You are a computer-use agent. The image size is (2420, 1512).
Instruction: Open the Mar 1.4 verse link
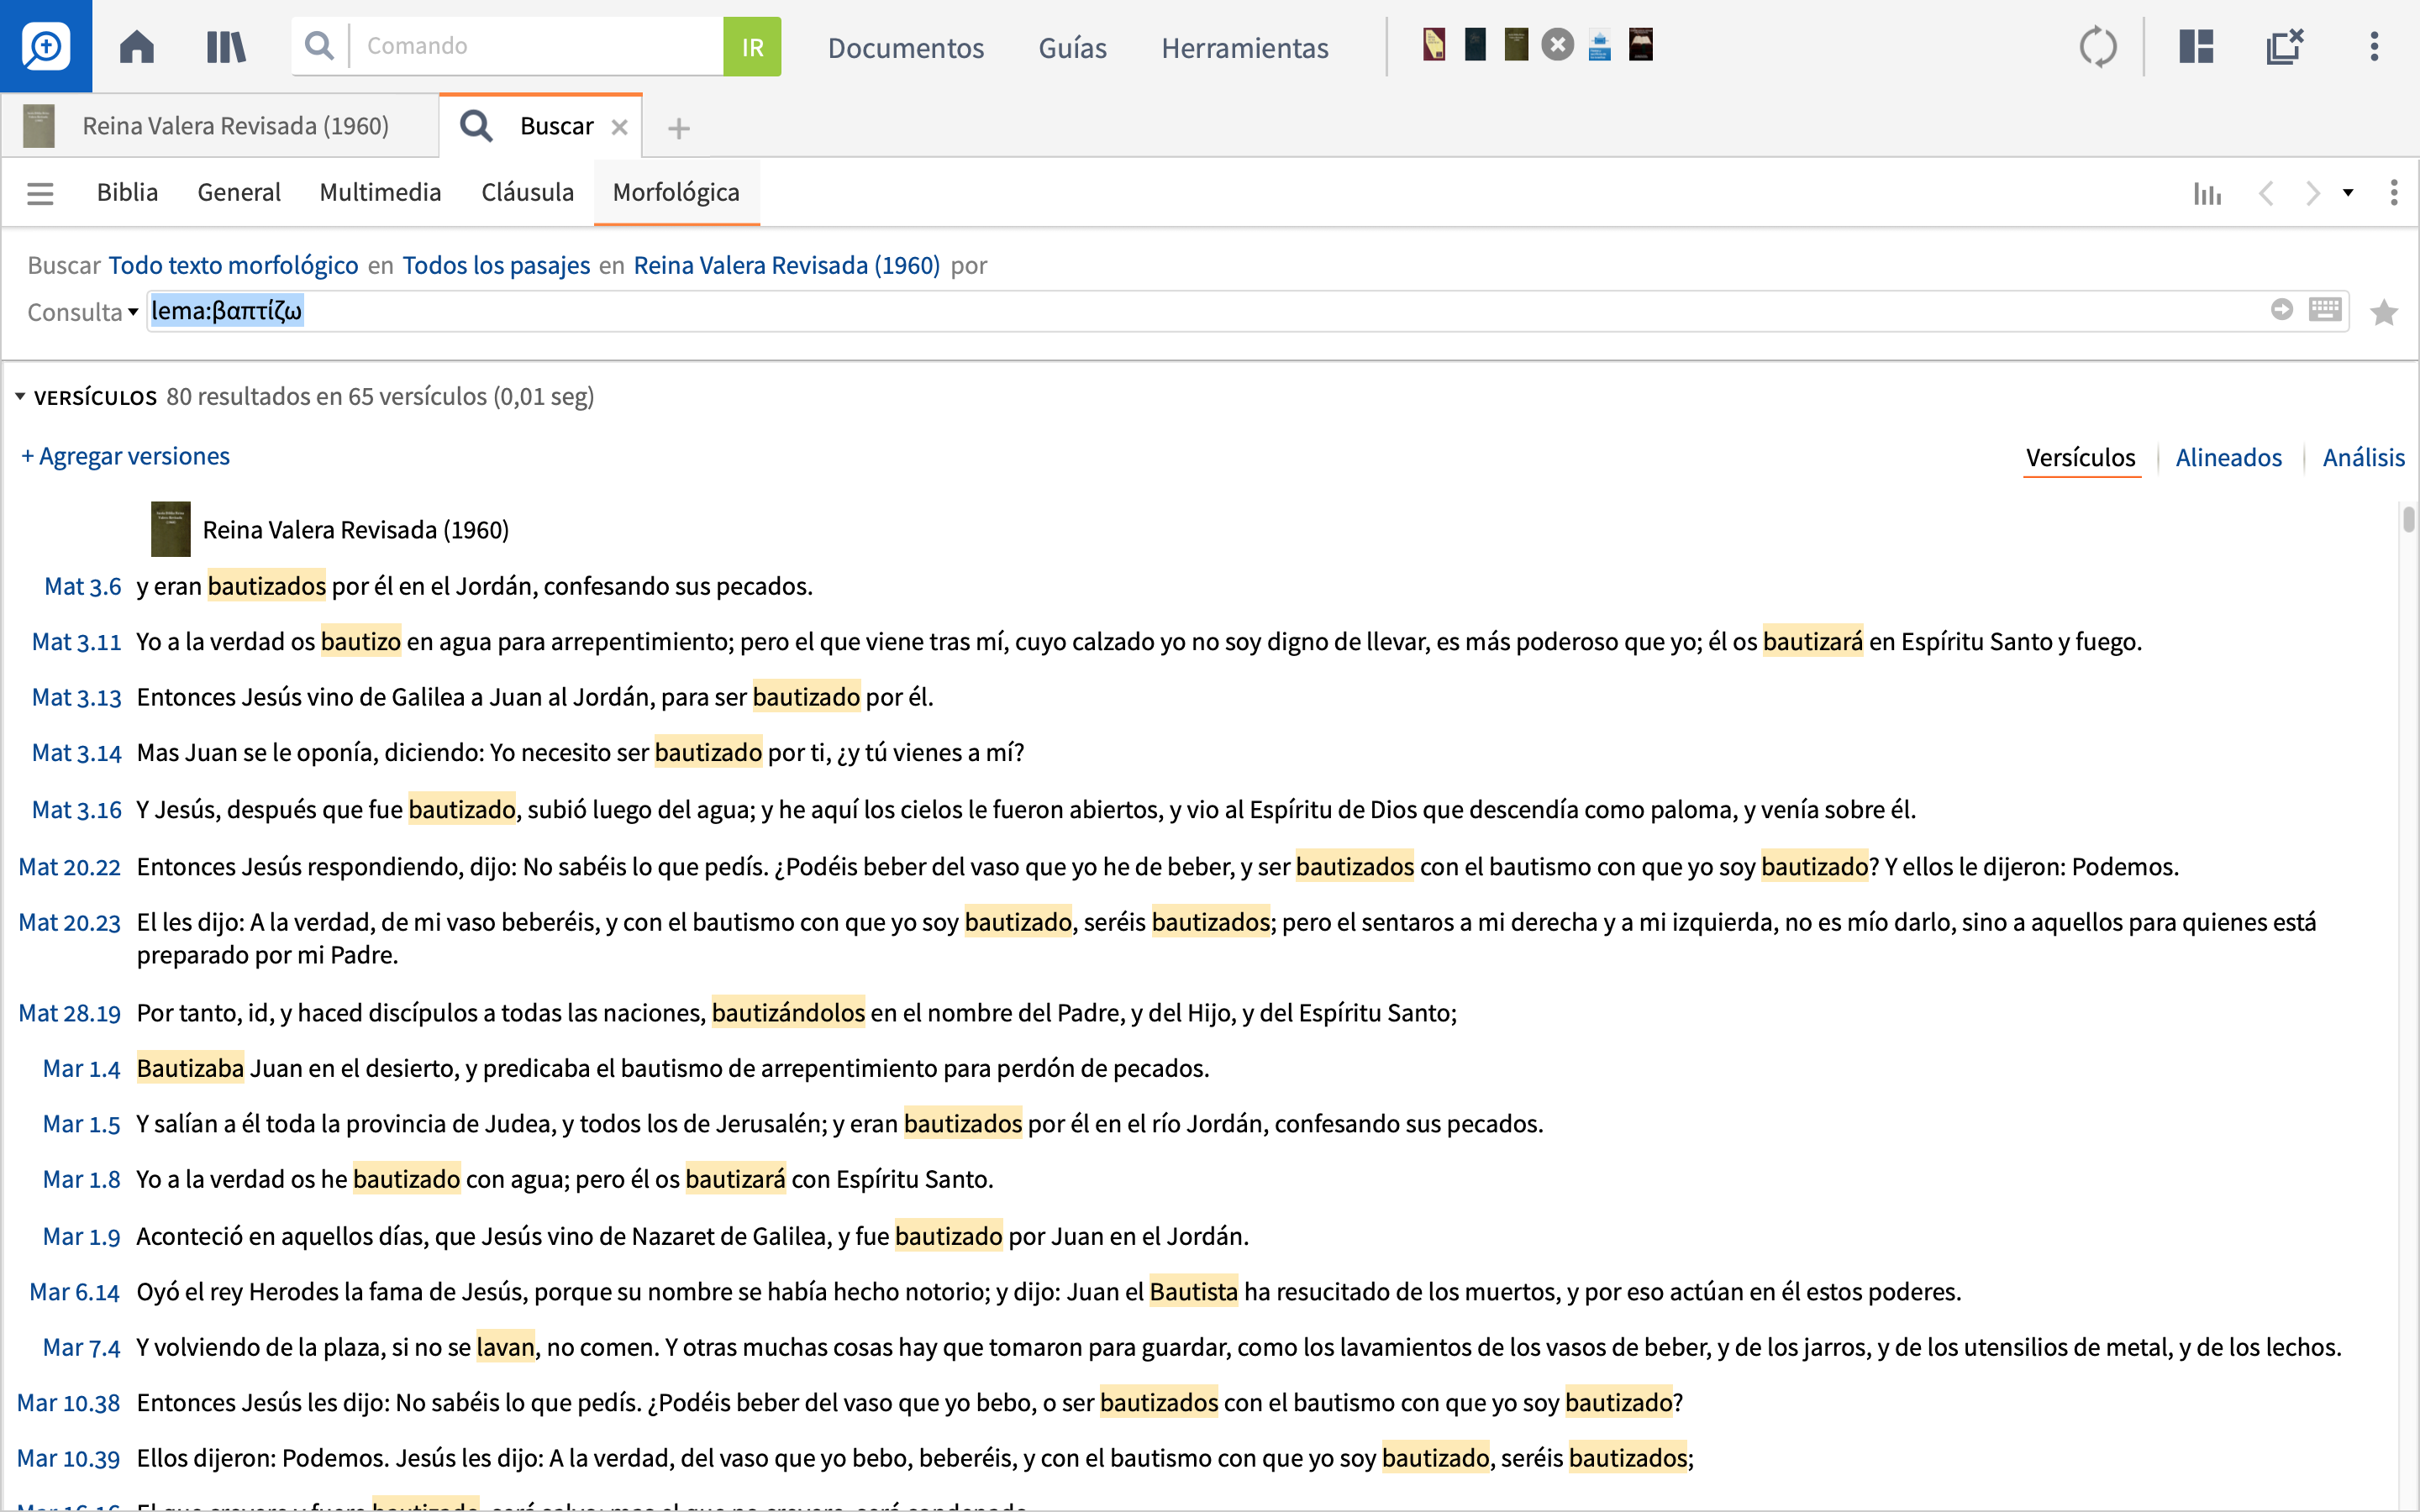coord(81,1069)
